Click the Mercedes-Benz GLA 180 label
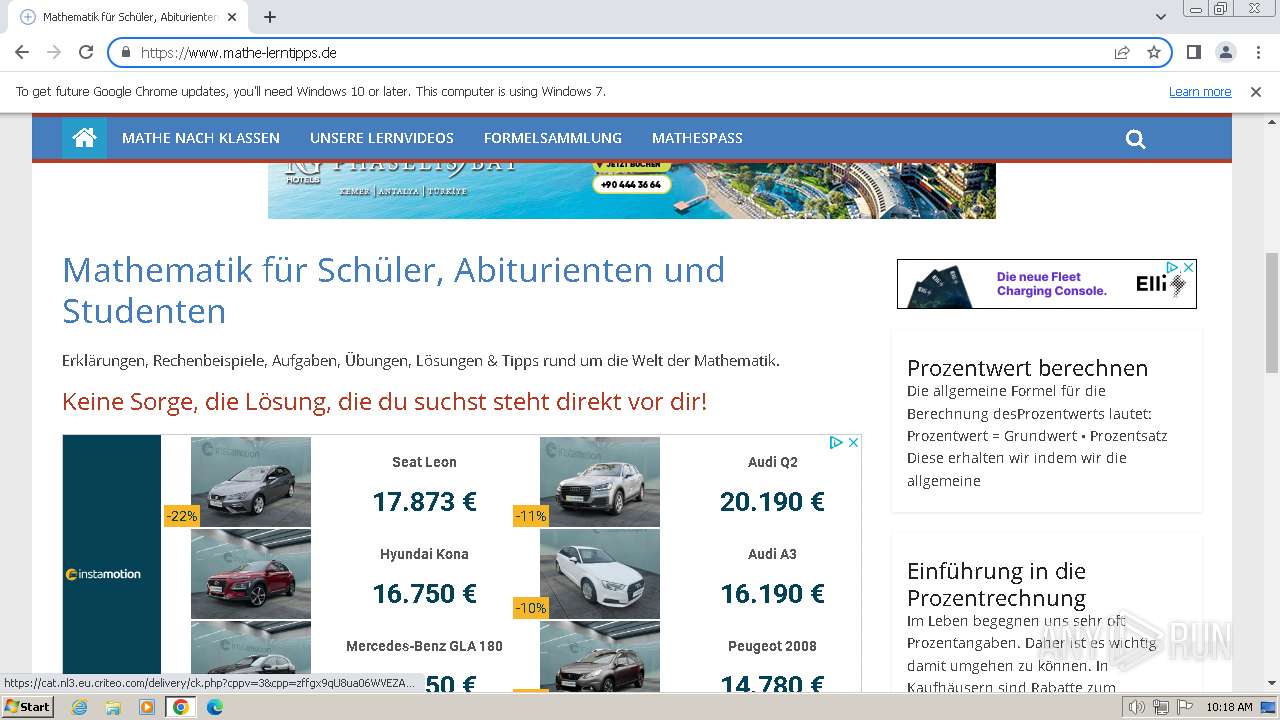The image size is (1280, 720). 424,646
